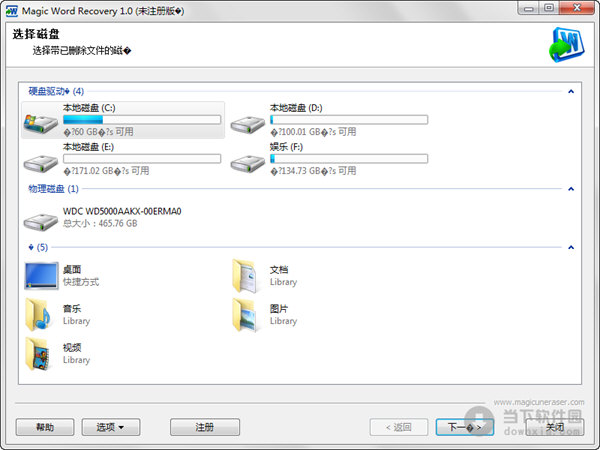Minimize the Magic Word Recovery window
Viewport: 600px width, 450px height.
[x=529, y=8]
